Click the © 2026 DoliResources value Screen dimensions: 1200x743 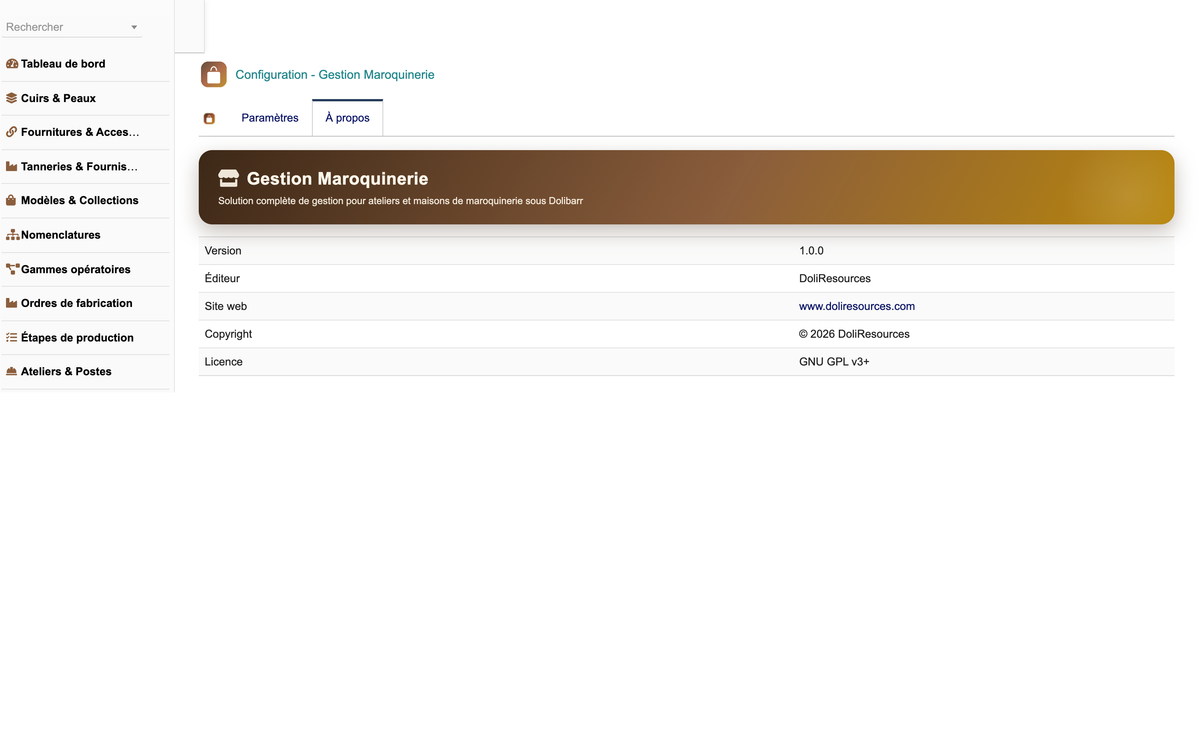854,334
